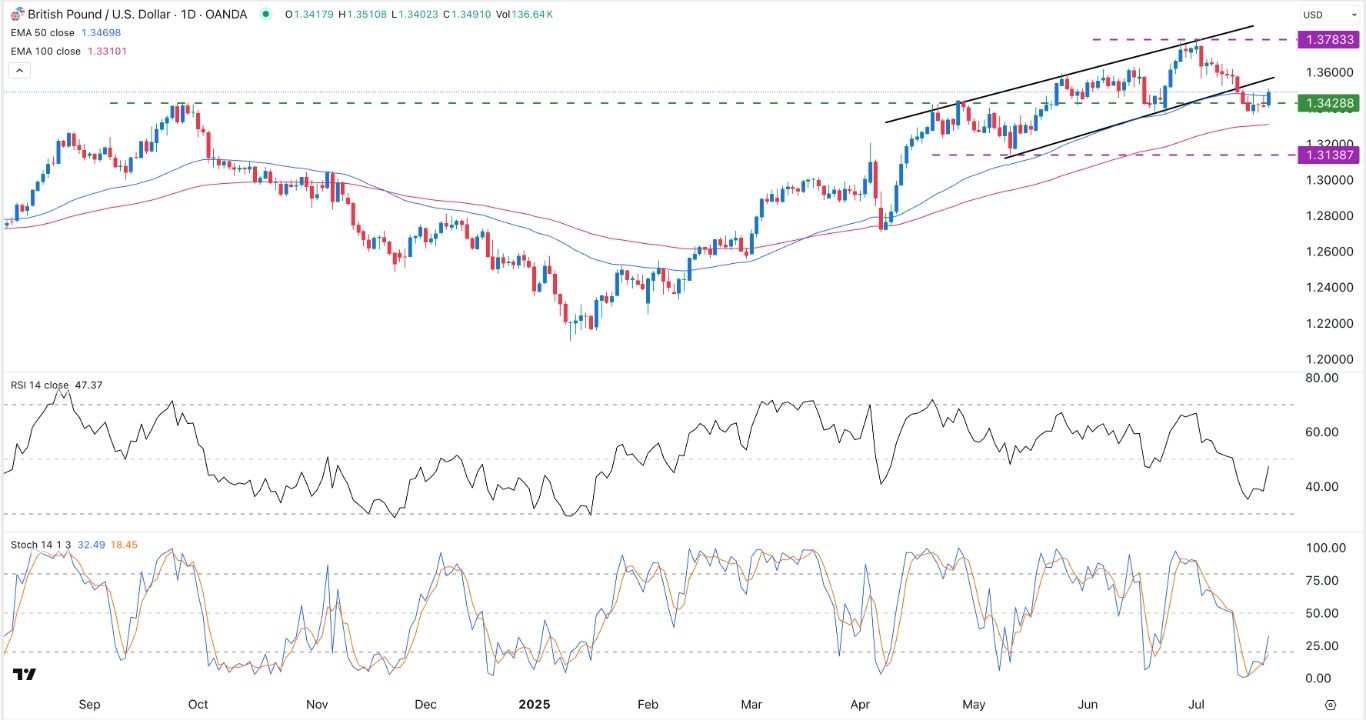Click the Stoch 100.00 scale label
The image size is (1366, 720).
(1322, 548)
